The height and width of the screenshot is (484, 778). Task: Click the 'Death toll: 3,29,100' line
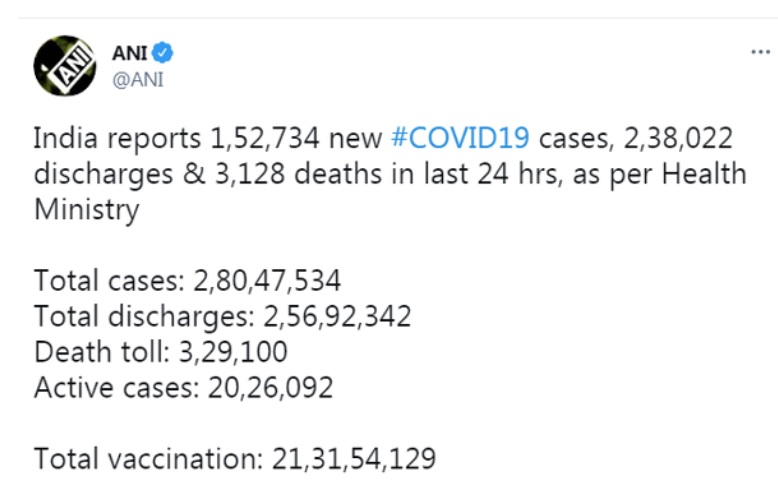pyautogui.click(x=161, y=352)
